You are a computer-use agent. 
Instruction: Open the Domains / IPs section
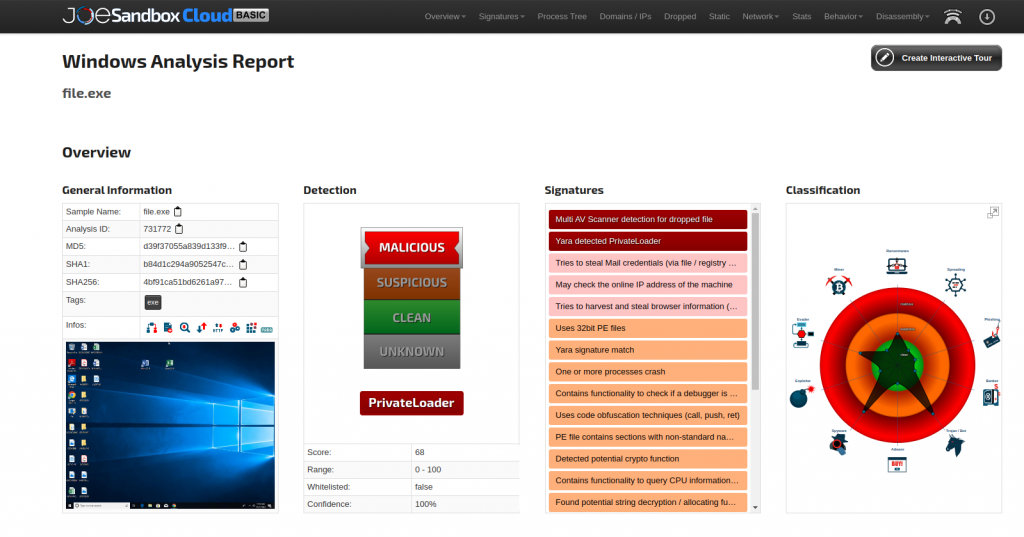point(625,16)
